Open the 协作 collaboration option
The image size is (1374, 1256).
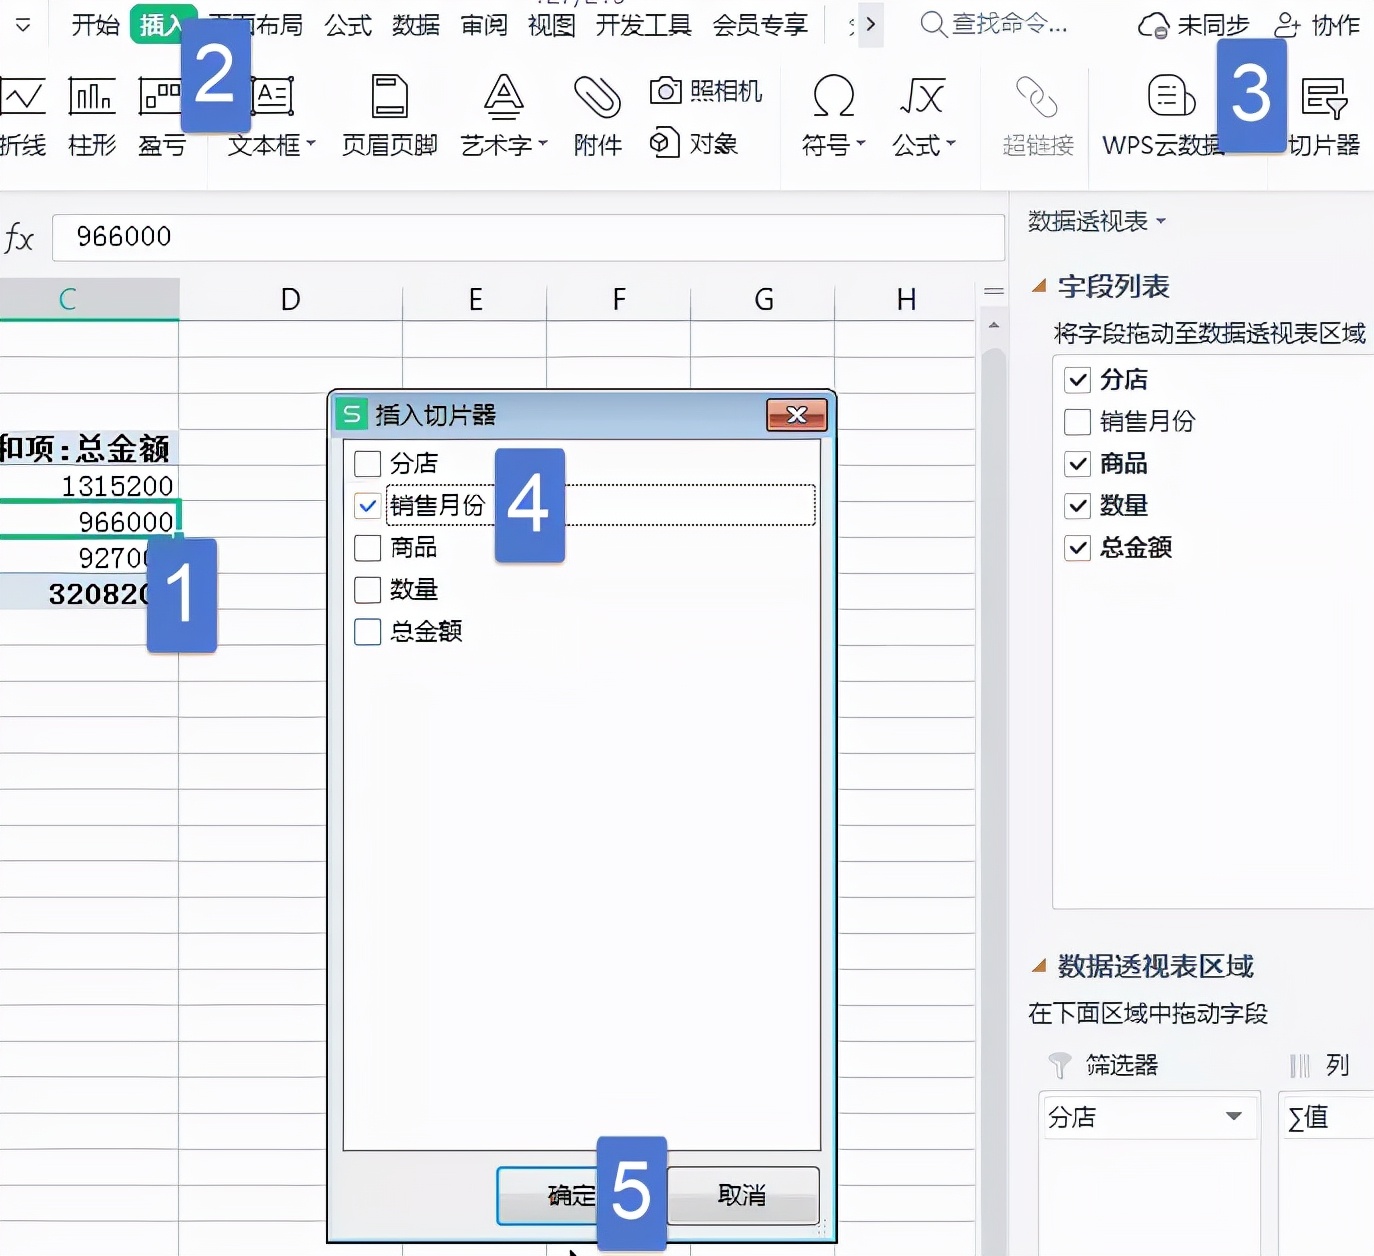tap(1318, 25)
